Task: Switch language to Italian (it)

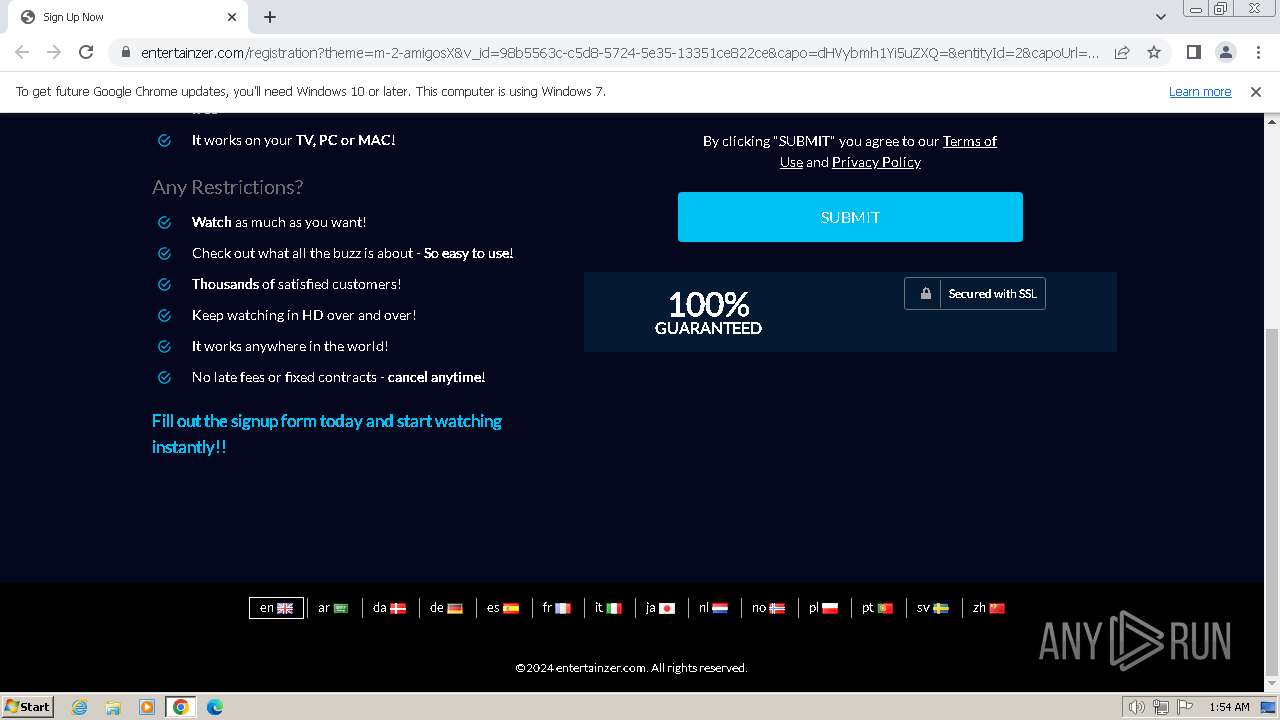Action: coord(608,608)
